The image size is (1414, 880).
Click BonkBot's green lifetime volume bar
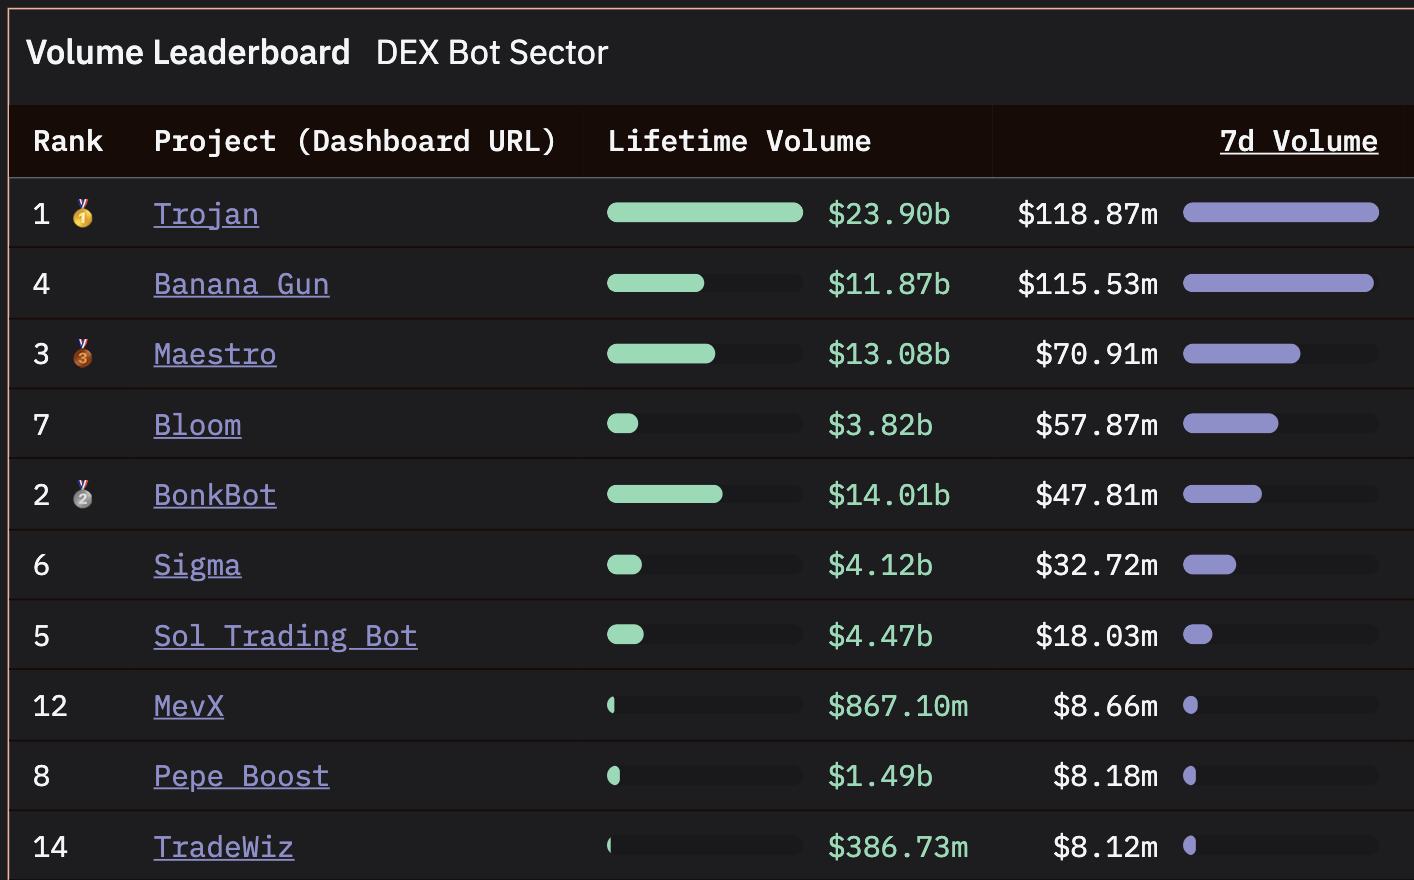click(x=664, y=494)
